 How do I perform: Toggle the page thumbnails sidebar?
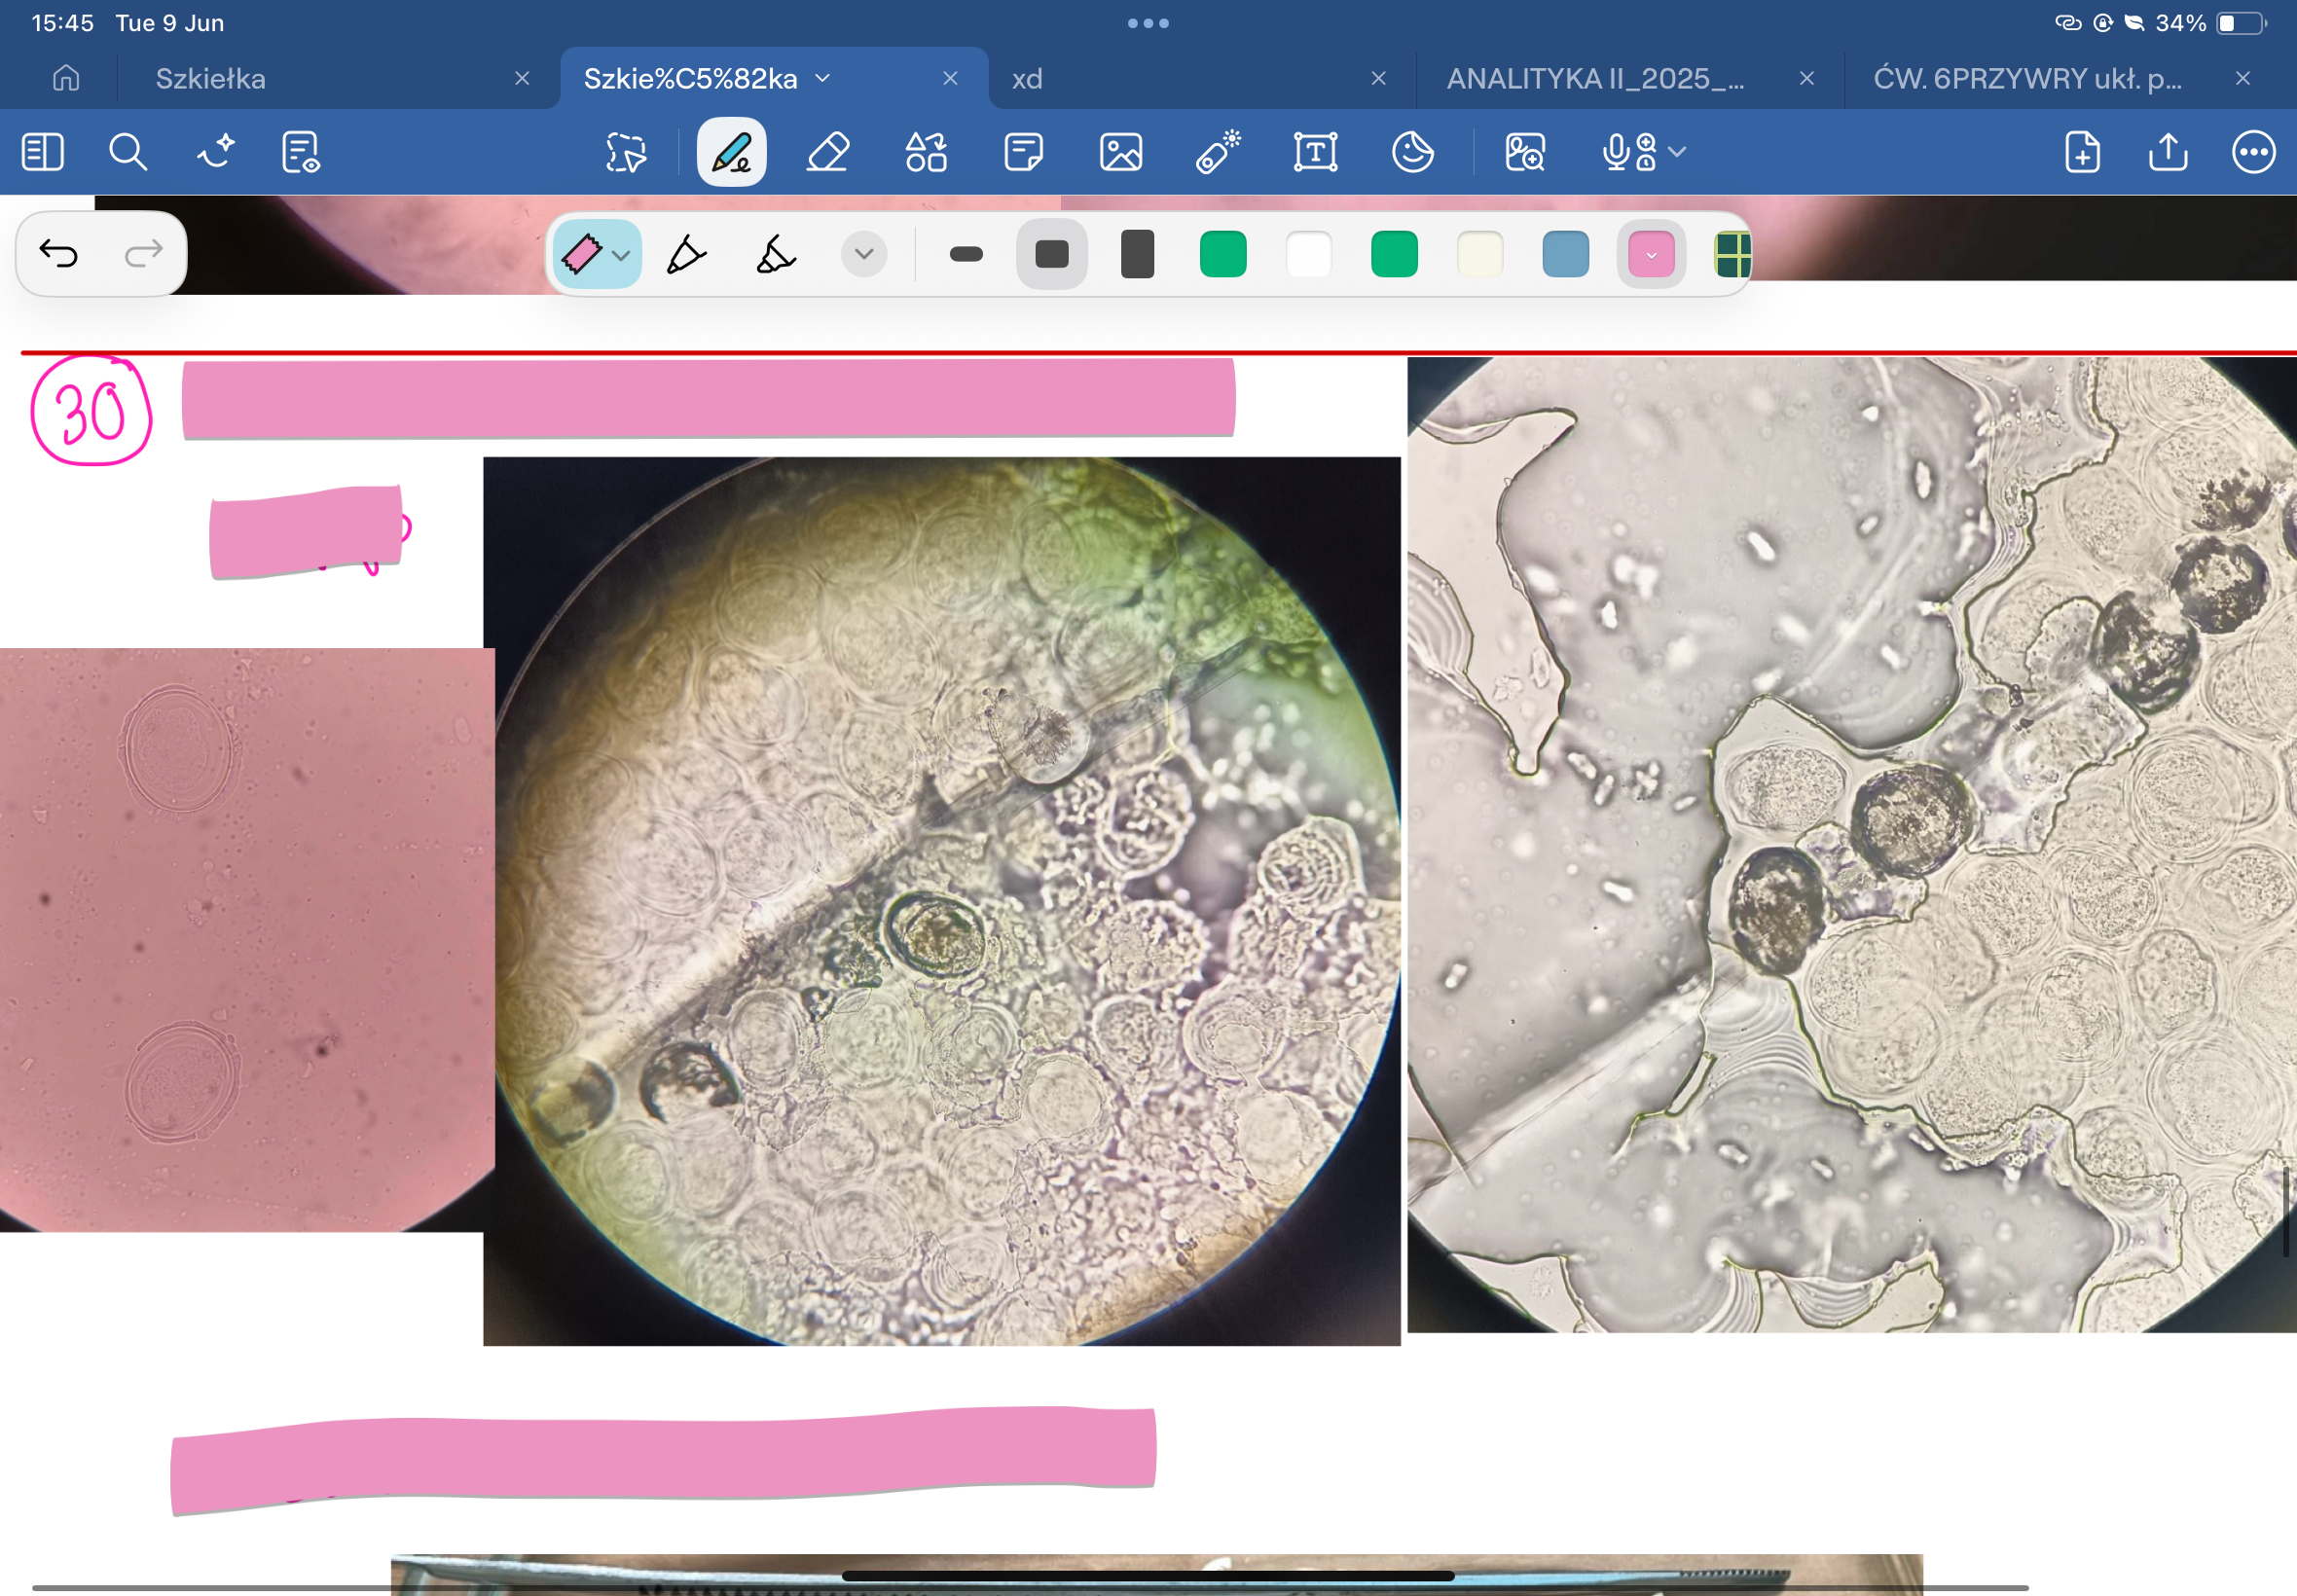pyautogui.click(x=42, y=152)
